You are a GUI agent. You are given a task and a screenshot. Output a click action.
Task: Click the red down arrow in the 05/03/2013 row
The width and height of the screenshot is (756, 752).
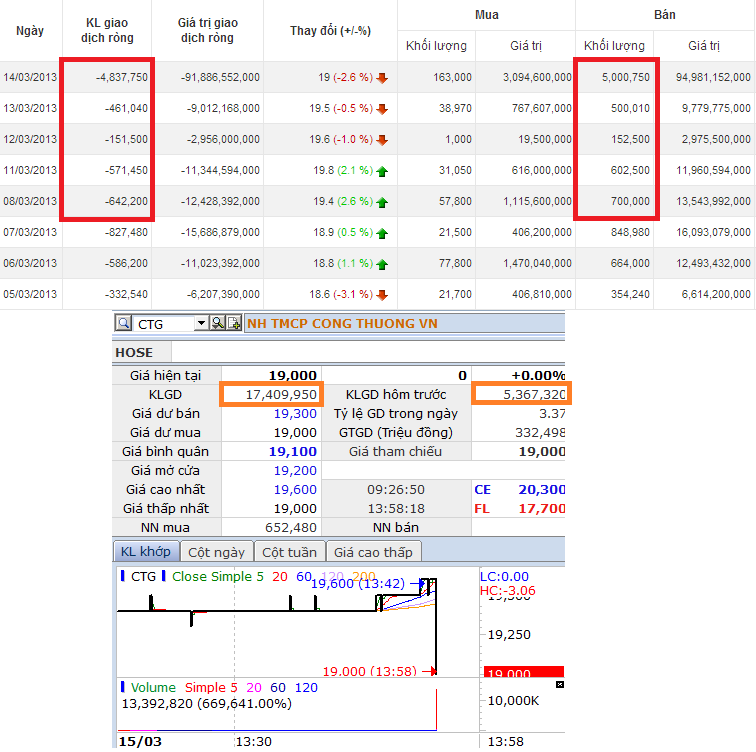(x=382, y=295)
